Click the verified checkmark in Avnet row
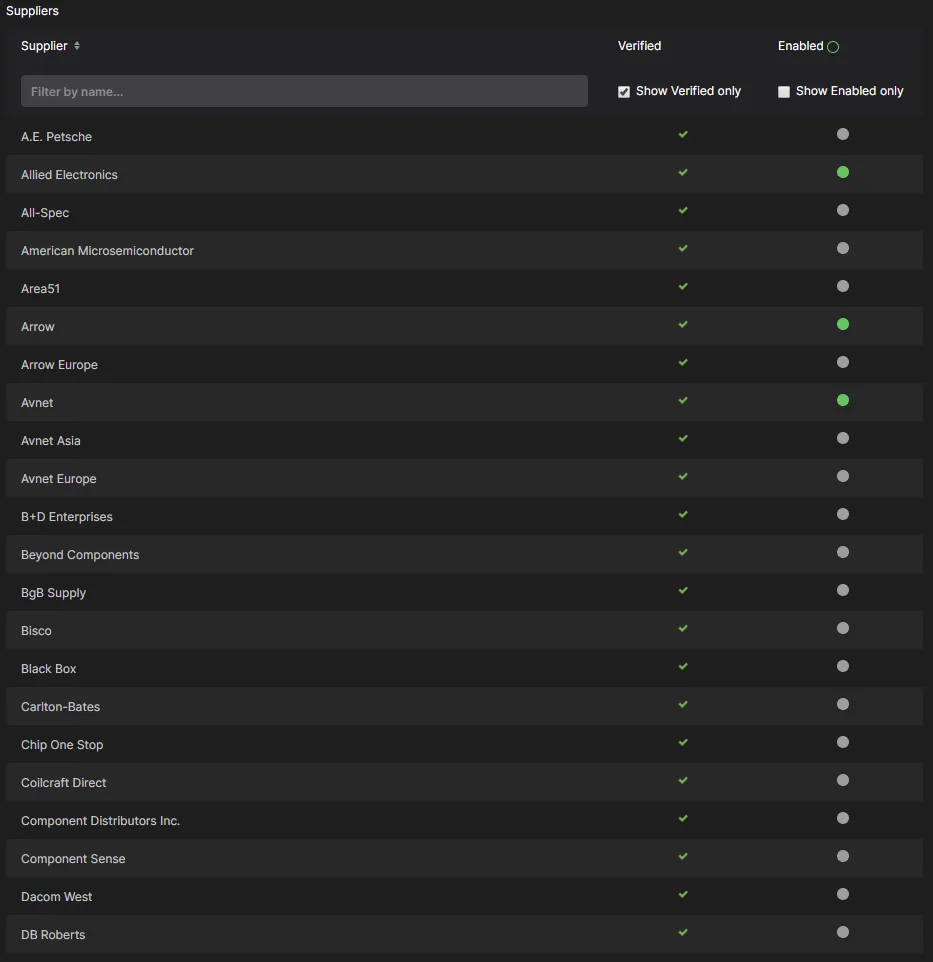Image resolution: width=933 pixels, height=962 pixels. click(683, 401)
